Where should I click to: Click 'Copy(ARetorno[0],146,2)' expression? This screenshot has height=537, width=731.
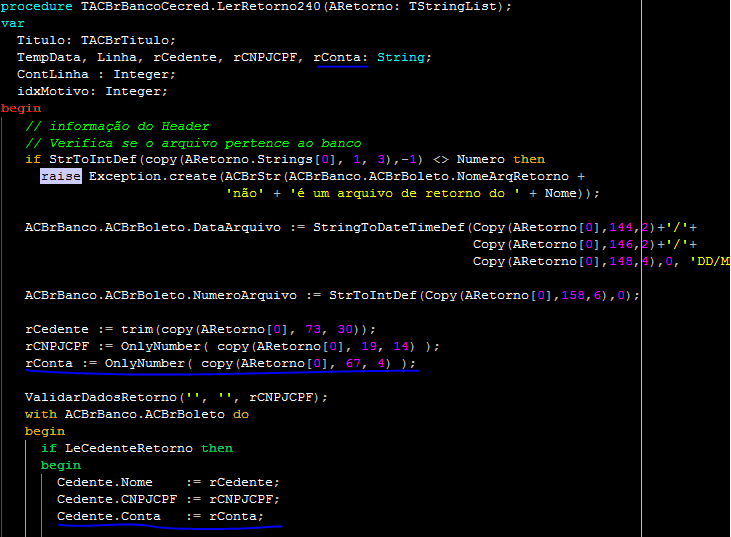(564, 244)
